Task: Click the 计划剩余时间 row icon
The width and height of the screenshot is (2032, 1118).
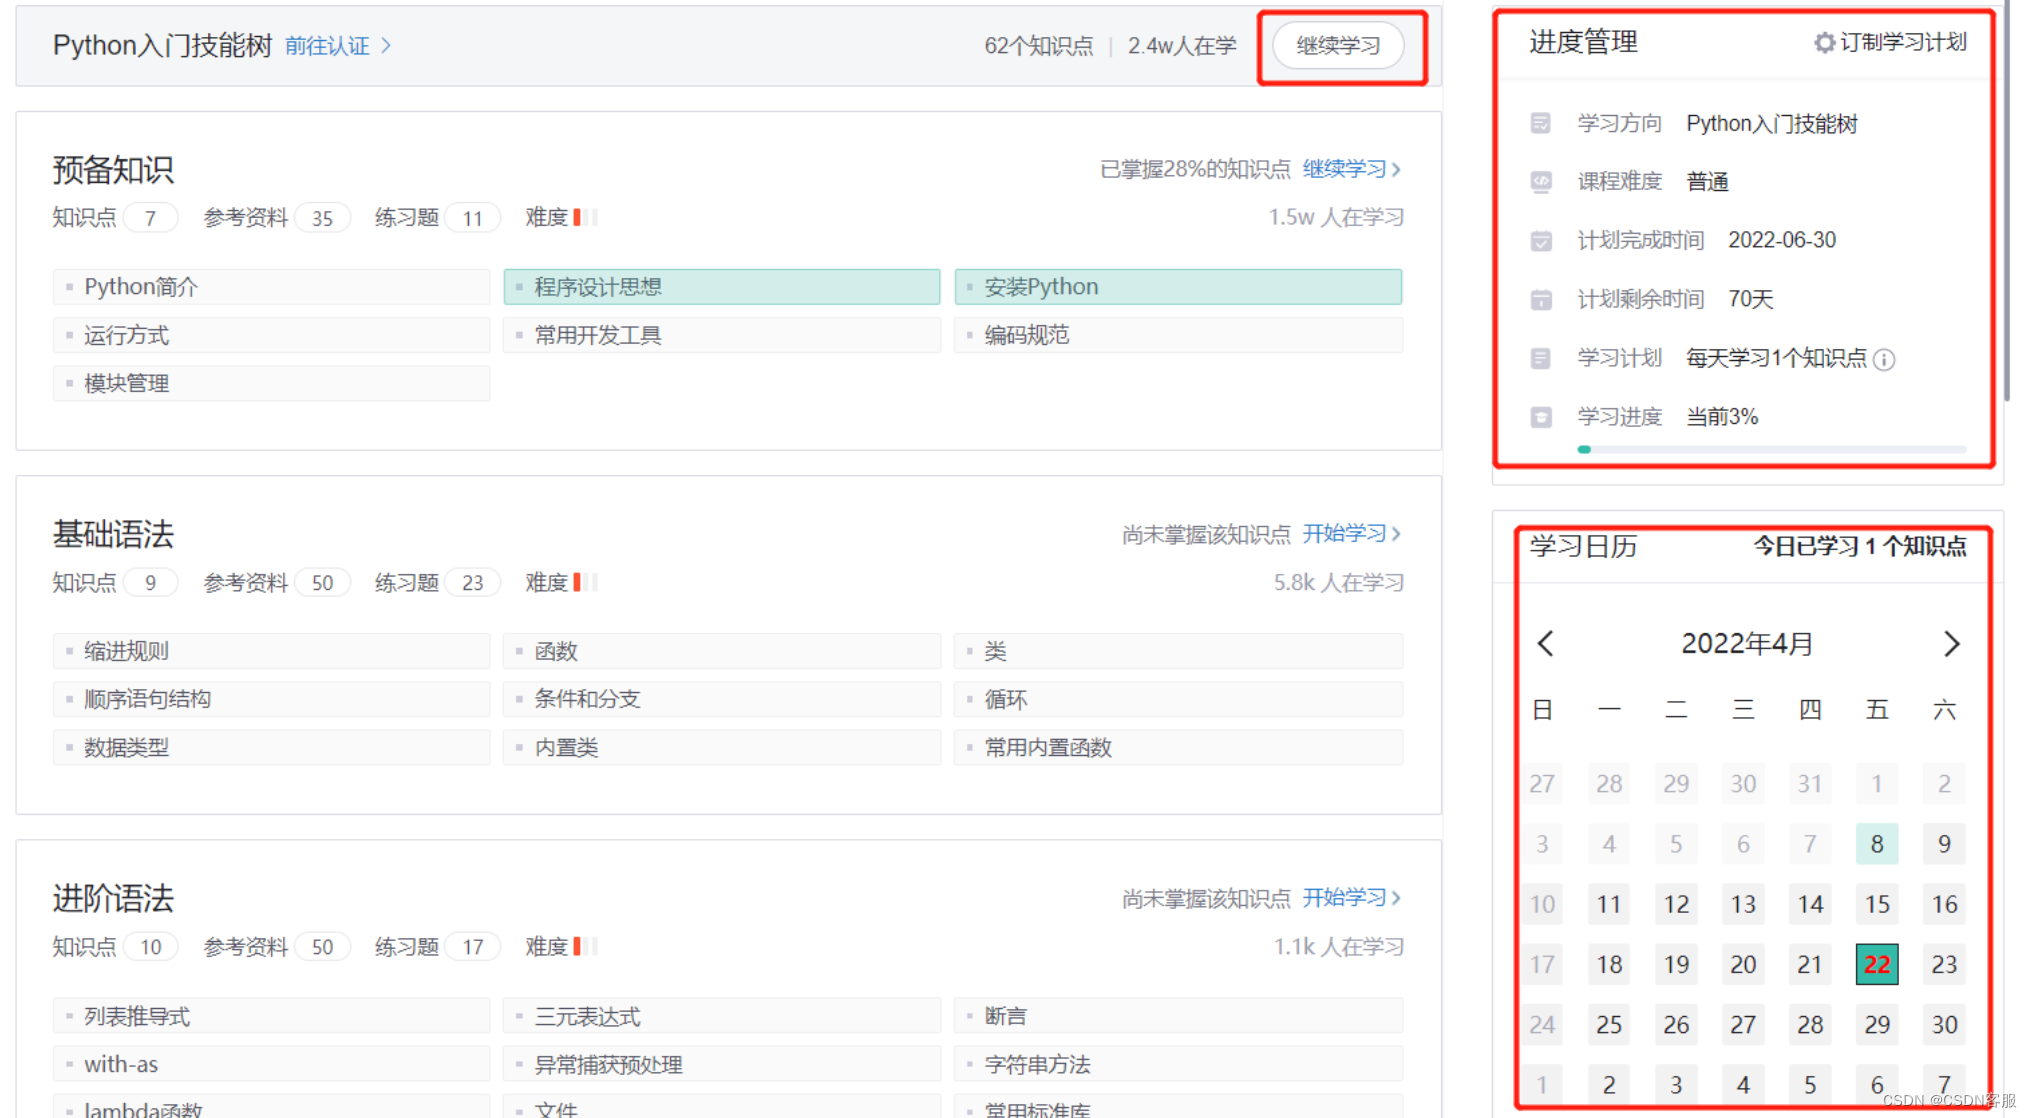Action: [1541, 299]
